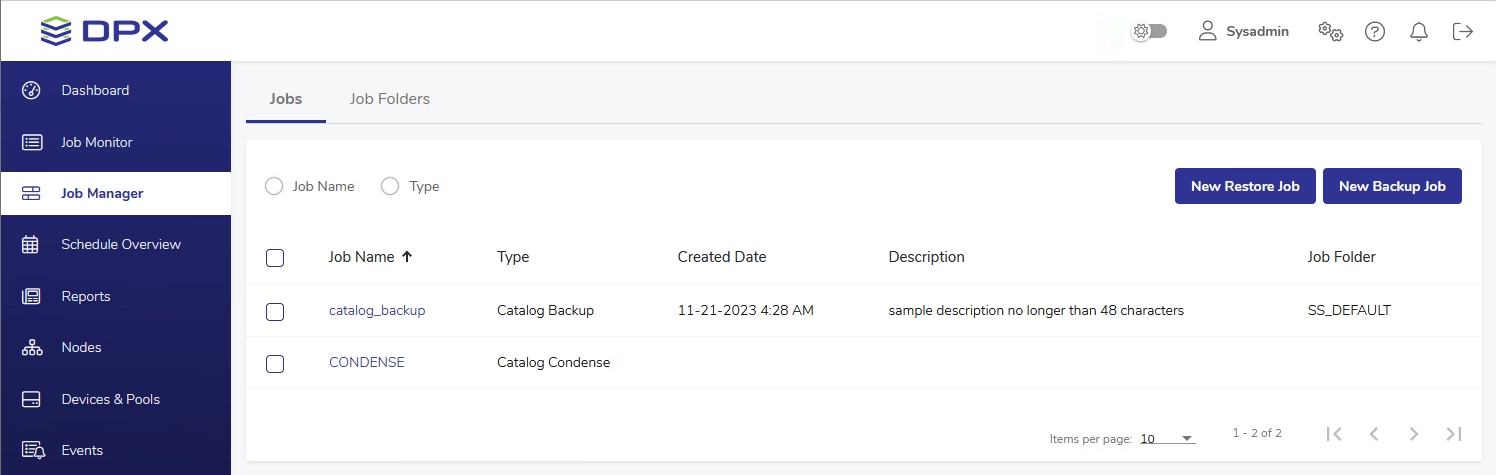Open the notifications bell
1496x475 pixels.
(1418, 31)
